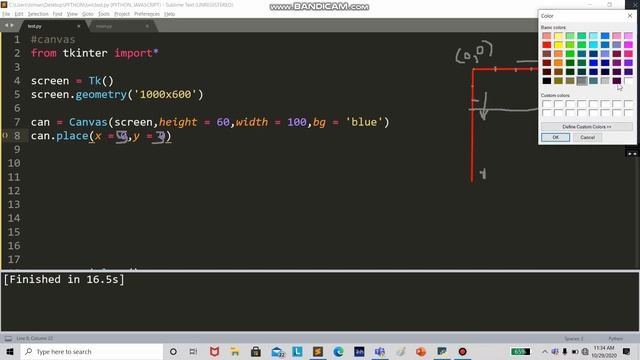Open Microsoft Teams from the taskbar
This screenshot has height=360, width=640.
coord(380,351)
